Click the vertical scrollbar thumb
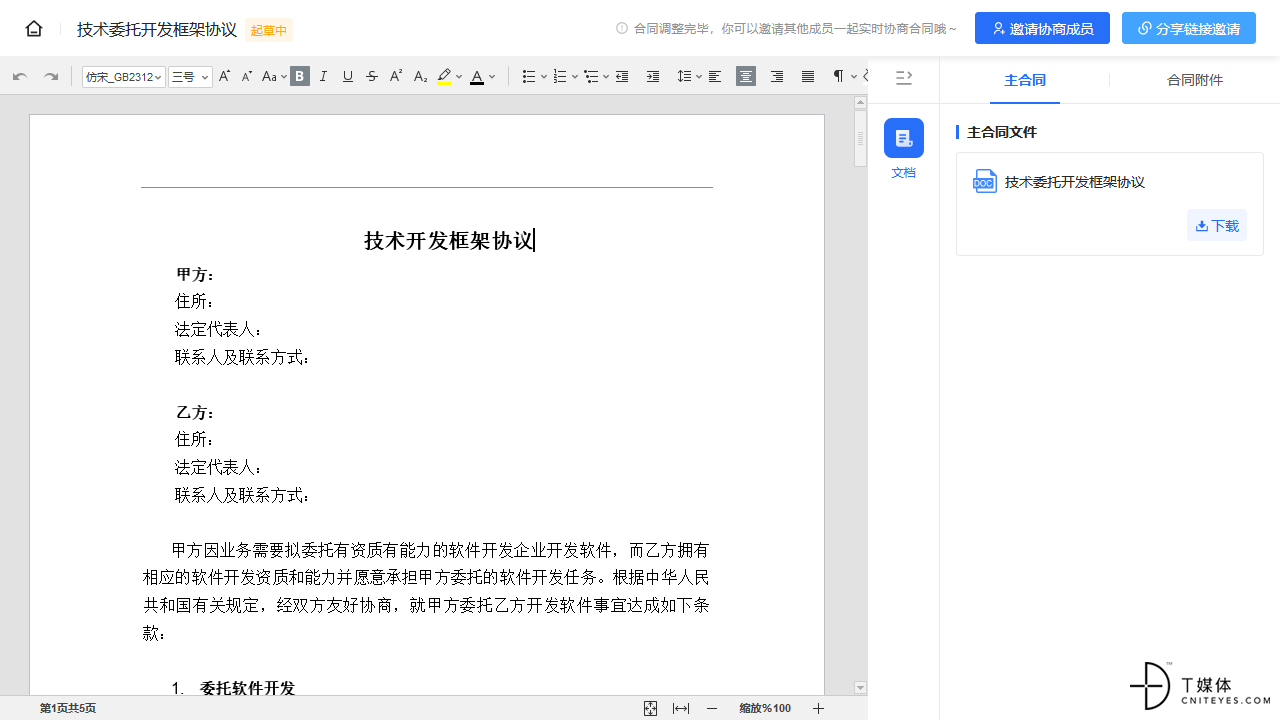This screenshot has width=1280, height=720. (860, 139)
